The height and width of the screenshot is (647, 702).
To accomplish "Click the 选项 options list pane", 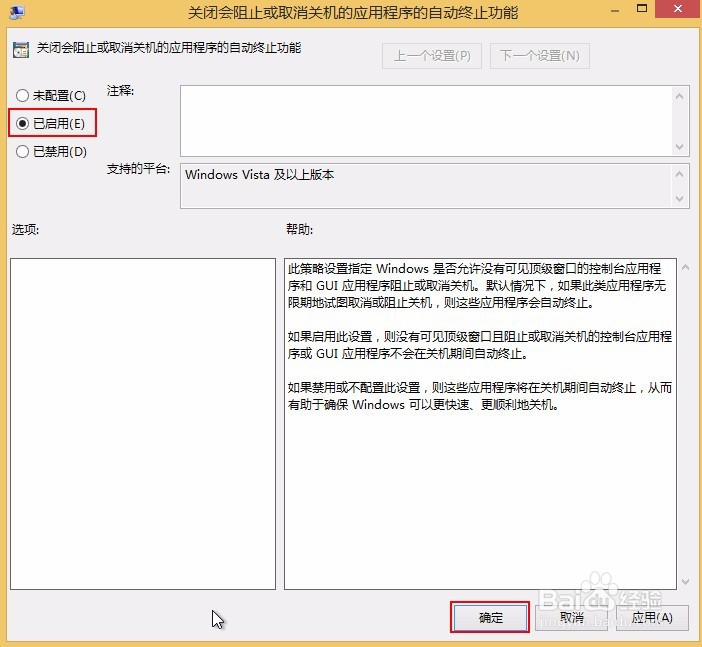I will pyautogui.click(x=143, y=424).
